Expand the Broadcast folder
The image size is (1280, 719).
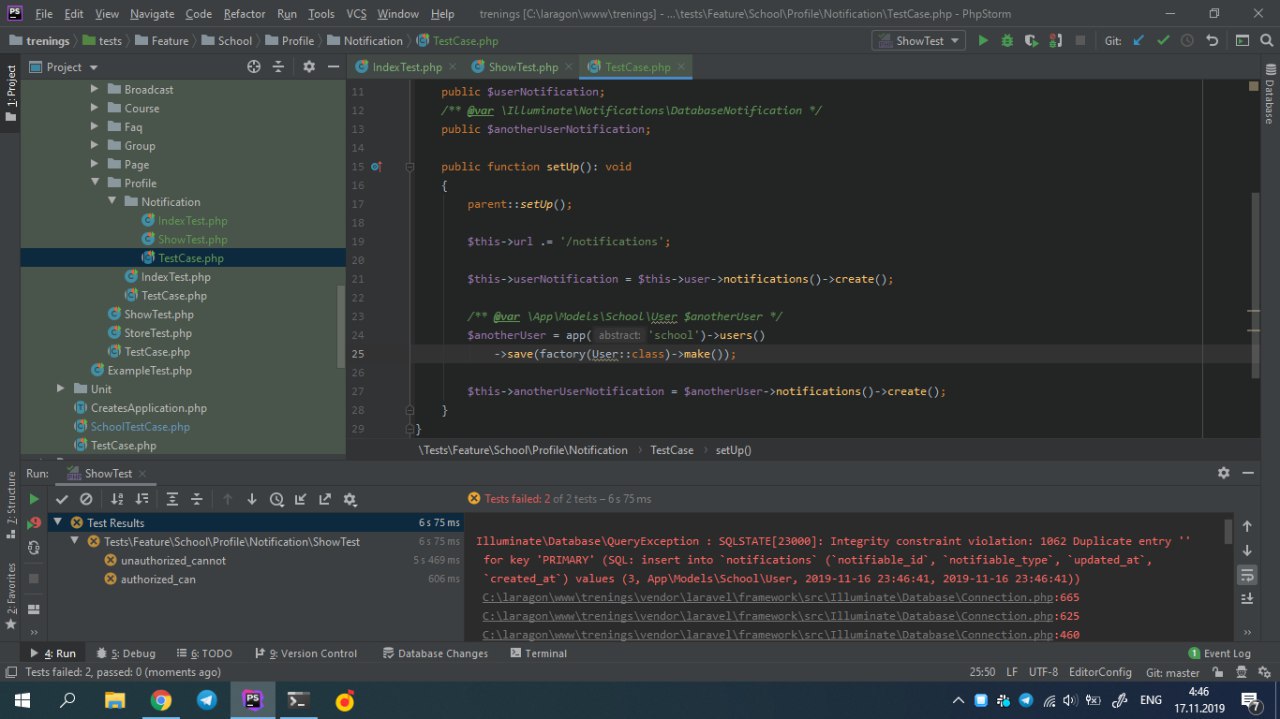pos(95,89)
